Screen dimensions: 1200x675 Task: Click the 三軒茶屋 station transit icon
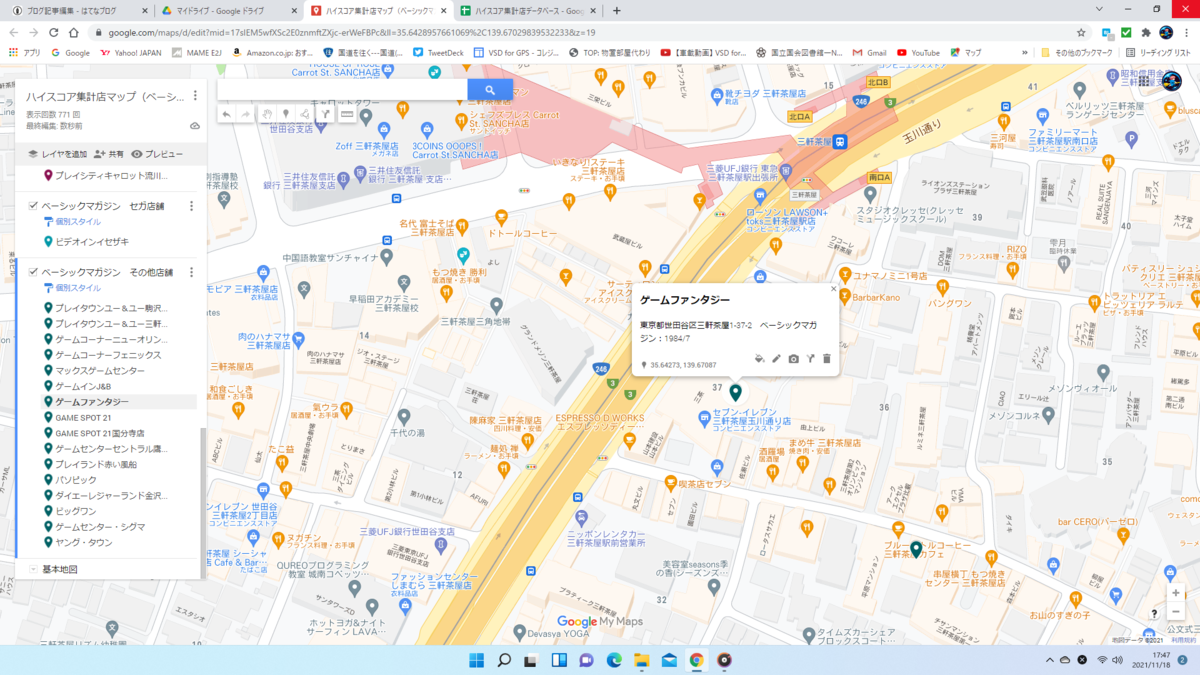click(x=842, y=142)
